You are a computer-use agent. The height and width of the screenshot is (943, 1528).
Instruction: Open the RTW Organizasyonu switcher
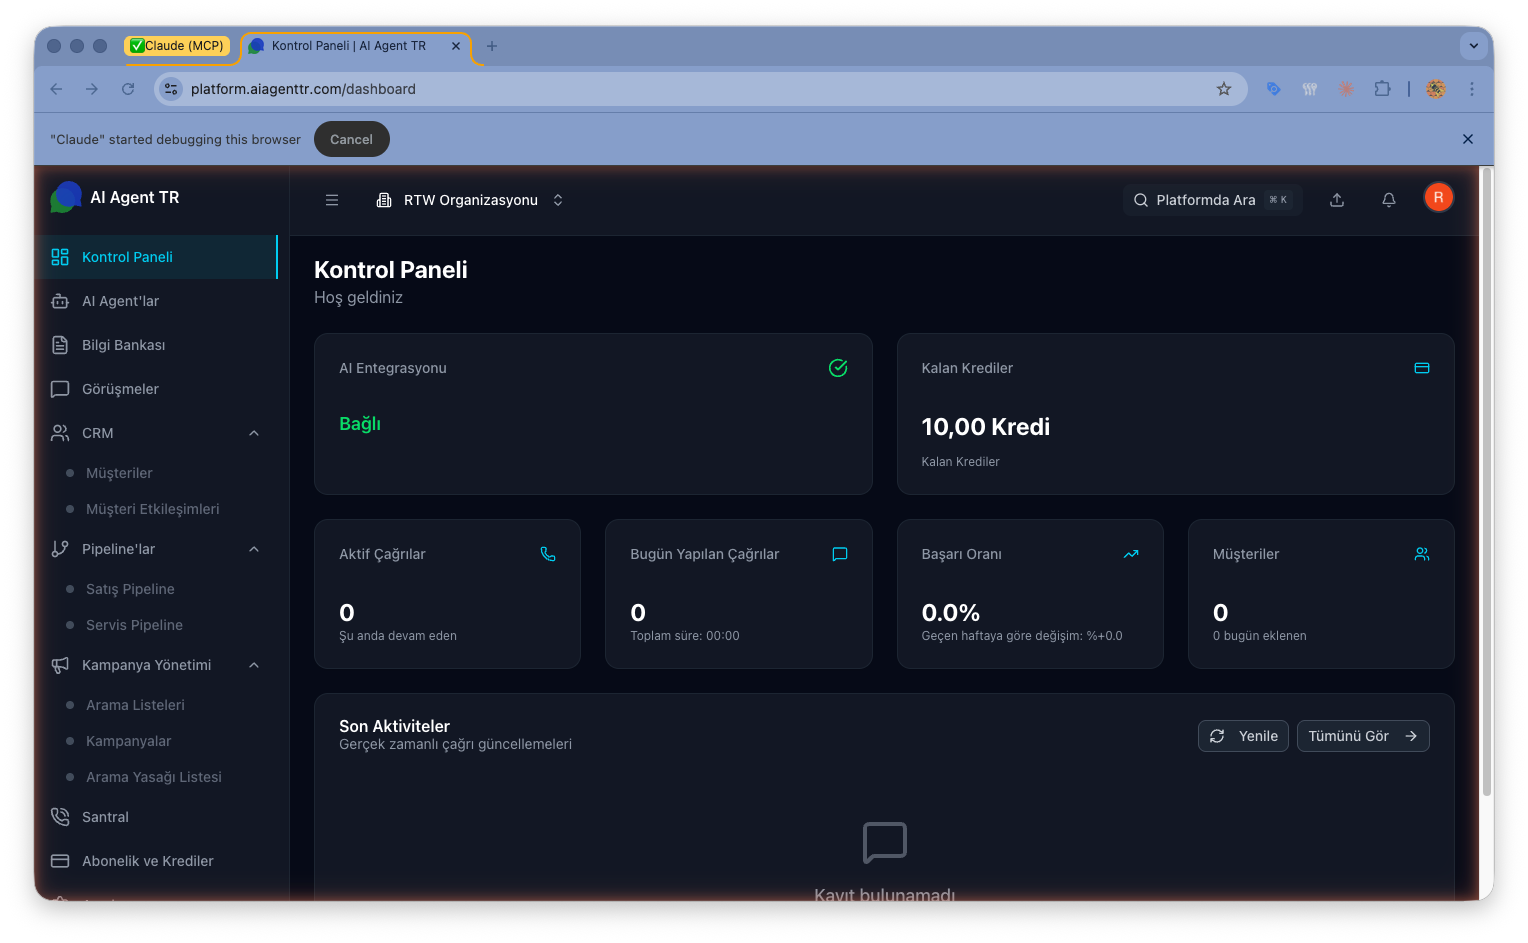[x=470, y=199]
